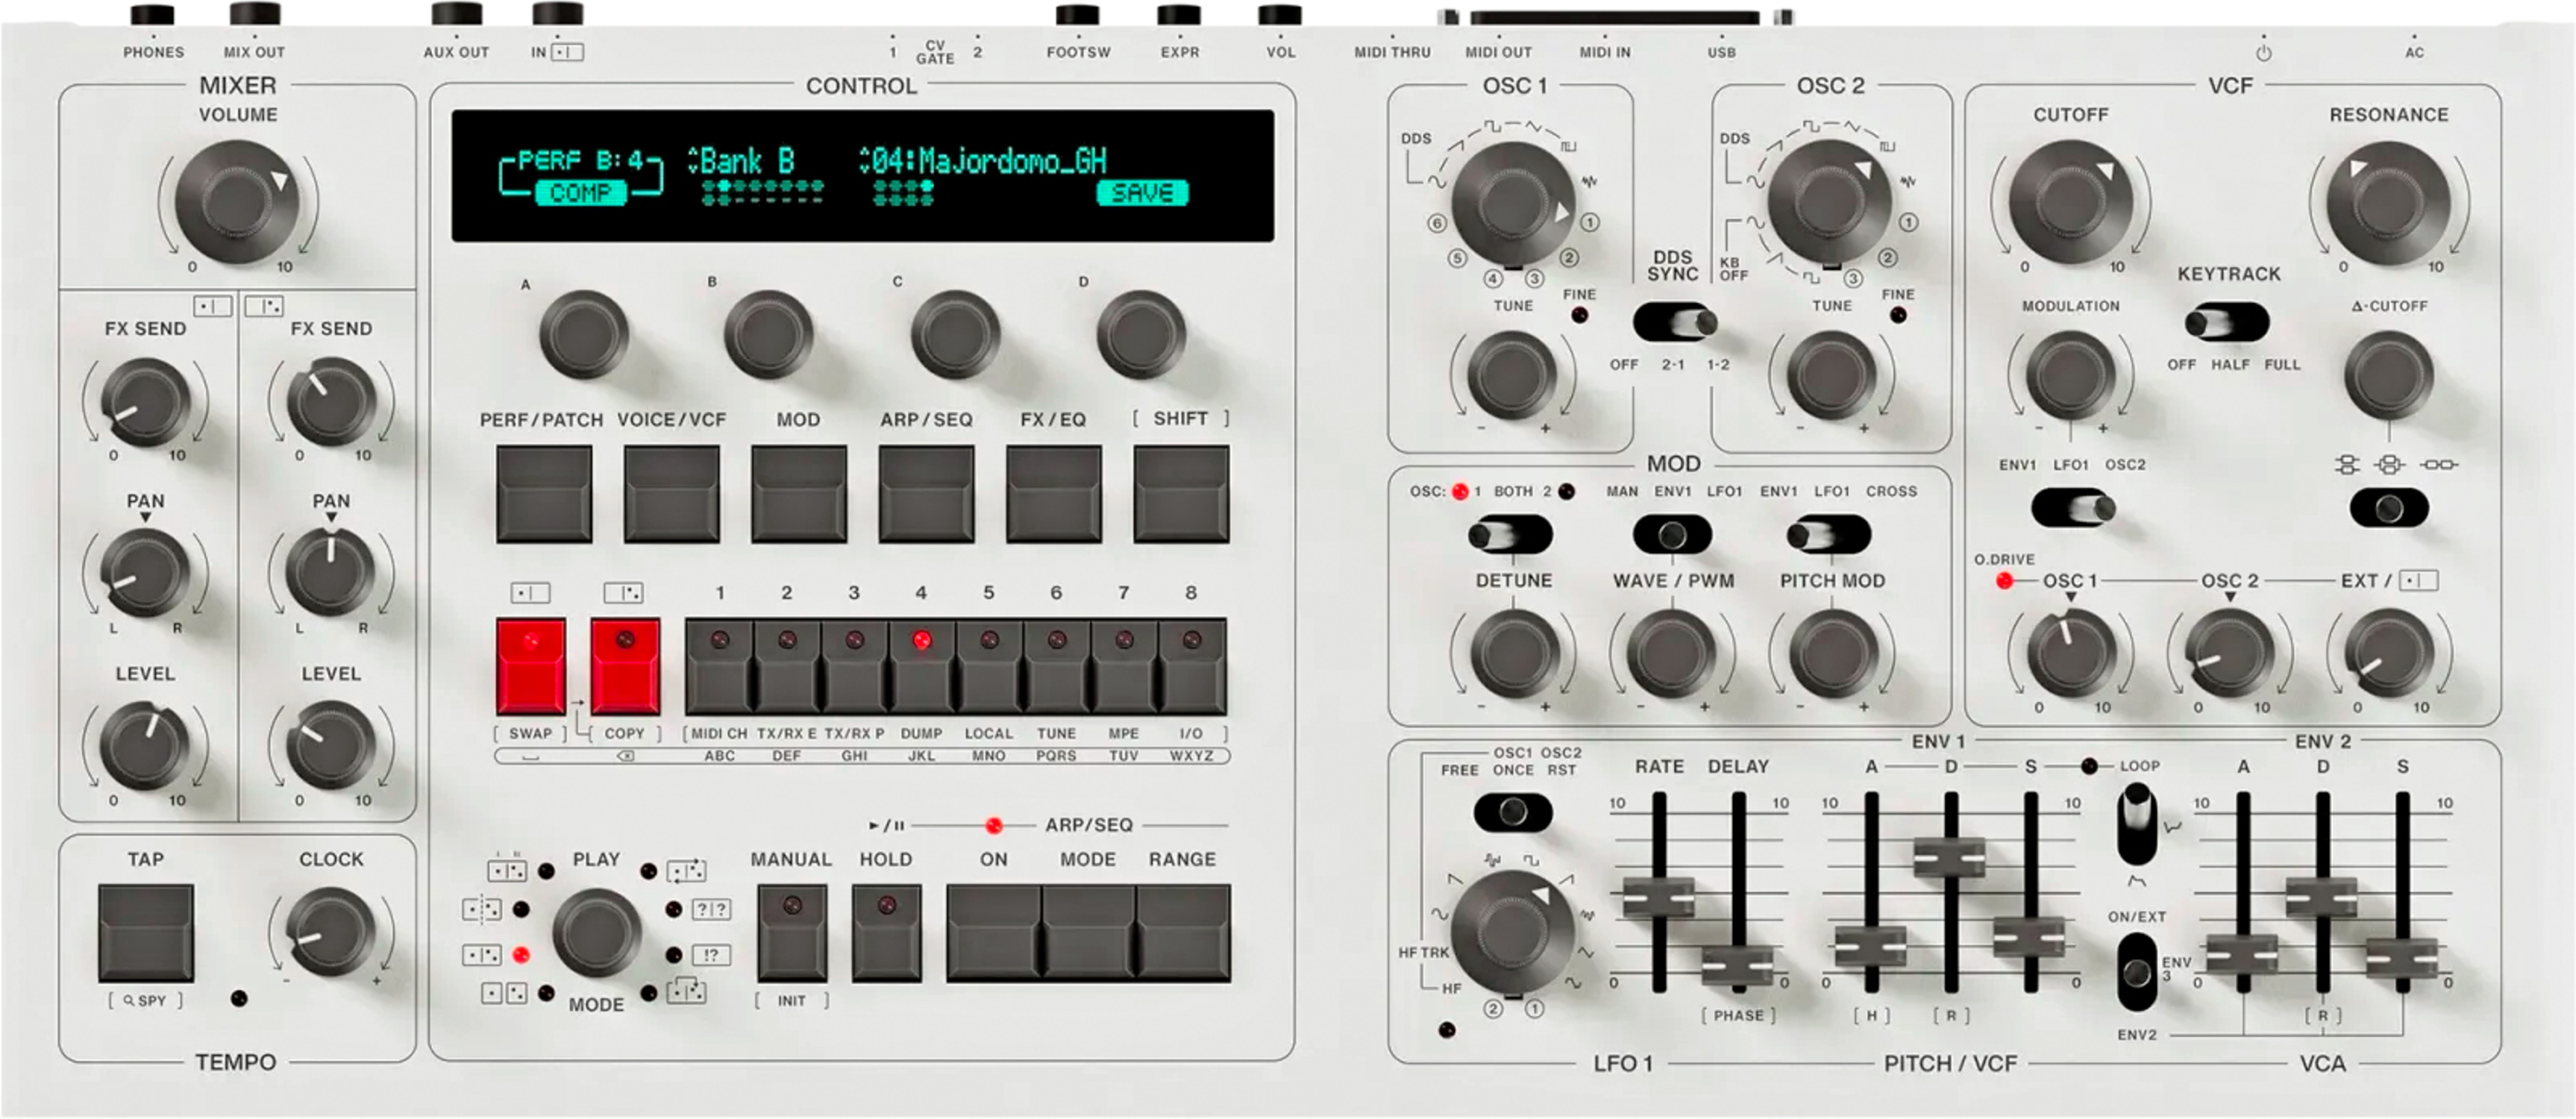Click the OSC 2 waveform selector knob
2576x1119 pixels.
(1830, 204)
